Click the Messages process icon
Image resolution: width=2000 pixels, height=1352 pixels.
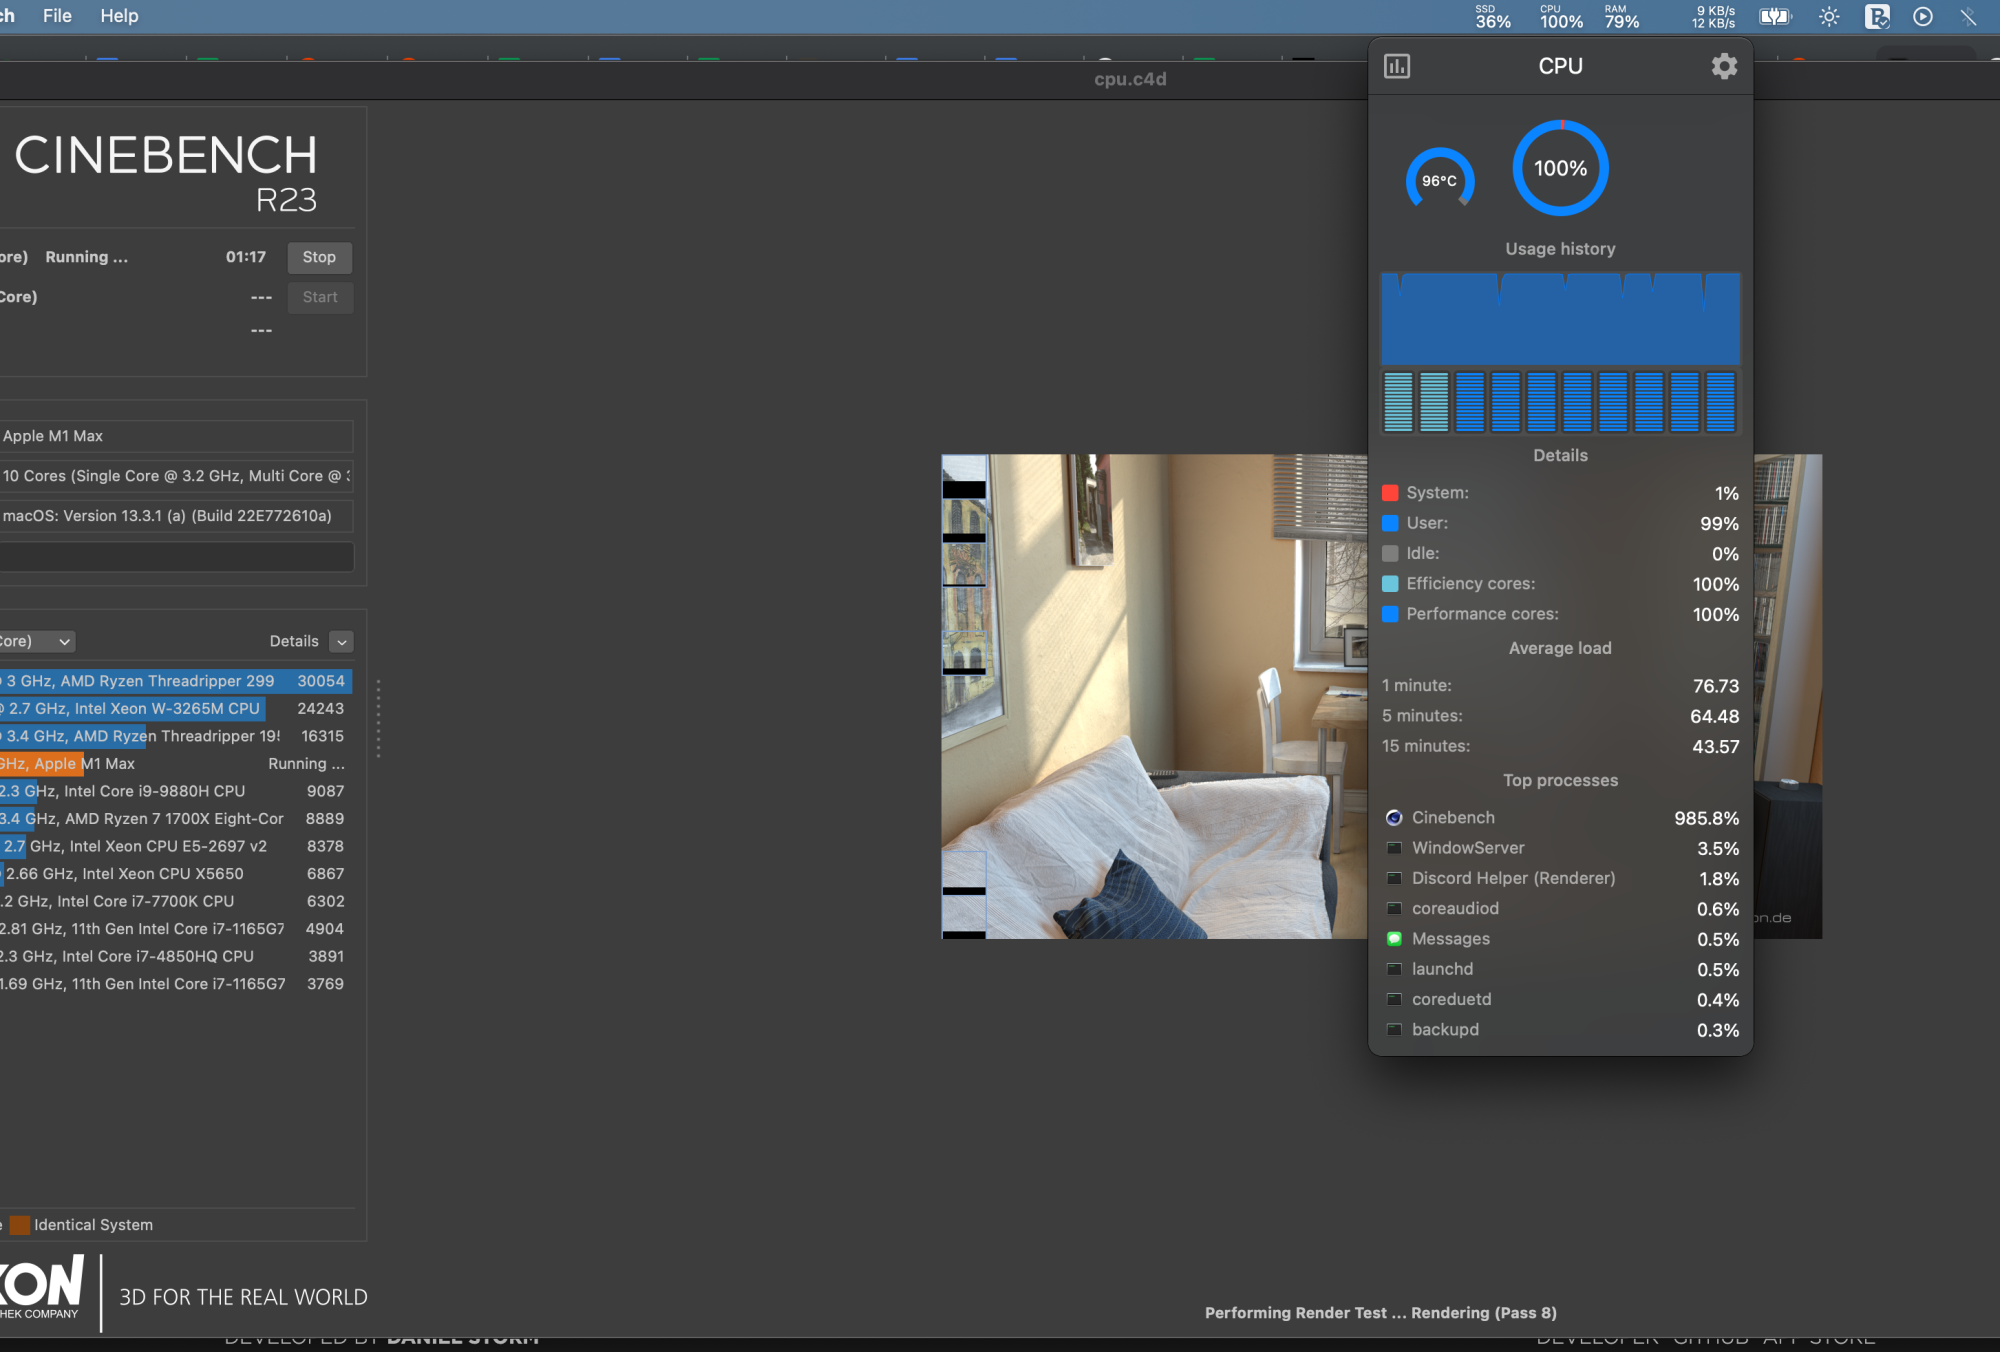pyautogui.click(x=1394, y=939)
